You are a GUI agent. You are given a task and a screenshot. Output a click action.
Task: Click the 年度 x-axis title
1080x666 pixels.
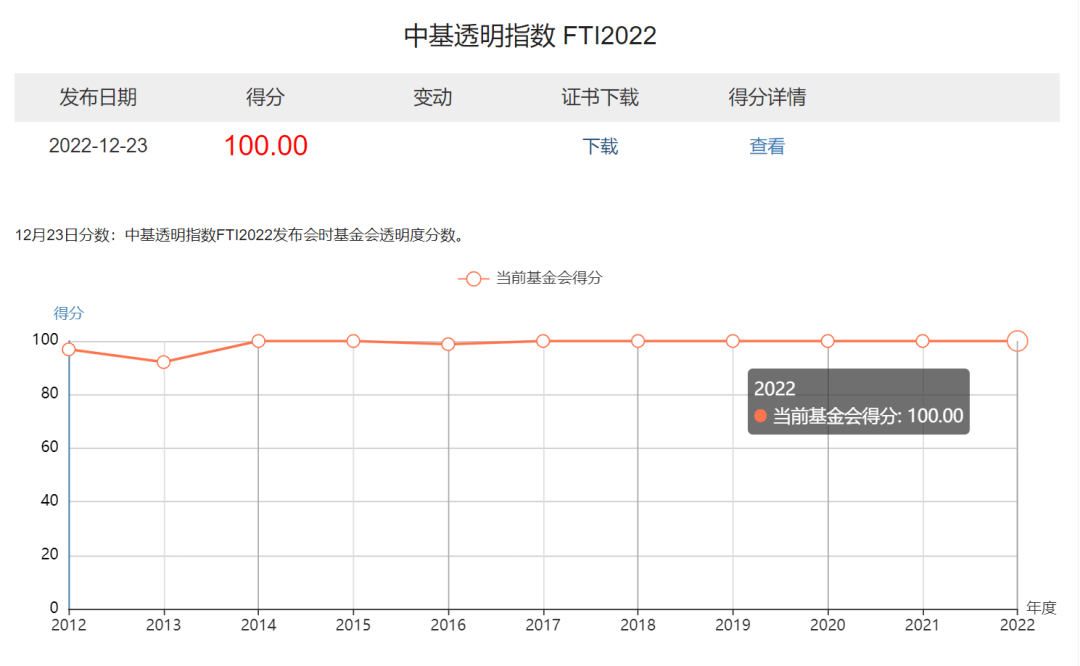(1041, 607)
